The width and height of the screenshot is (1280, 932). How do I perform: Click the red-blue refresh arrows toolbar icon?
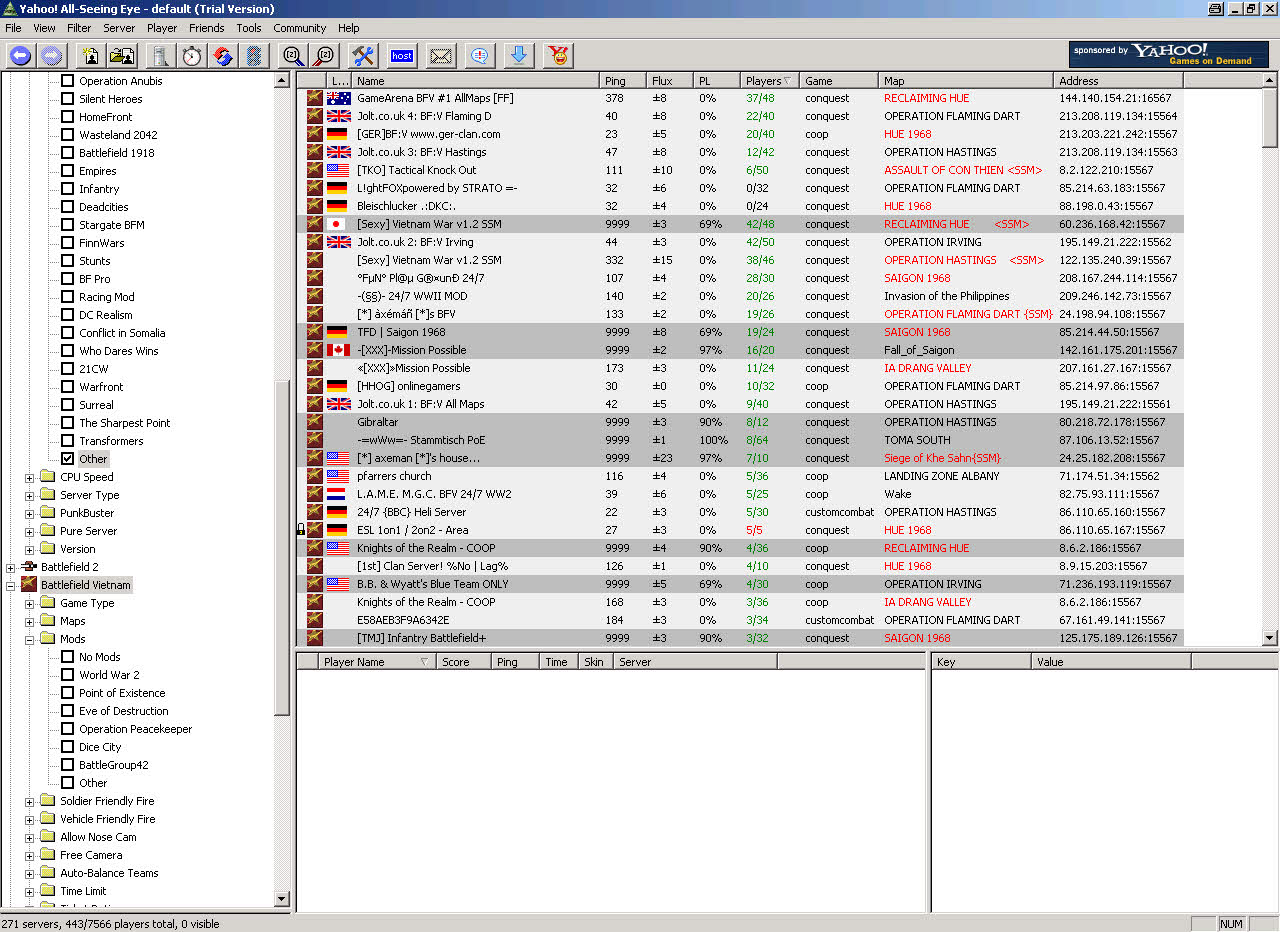223,56
